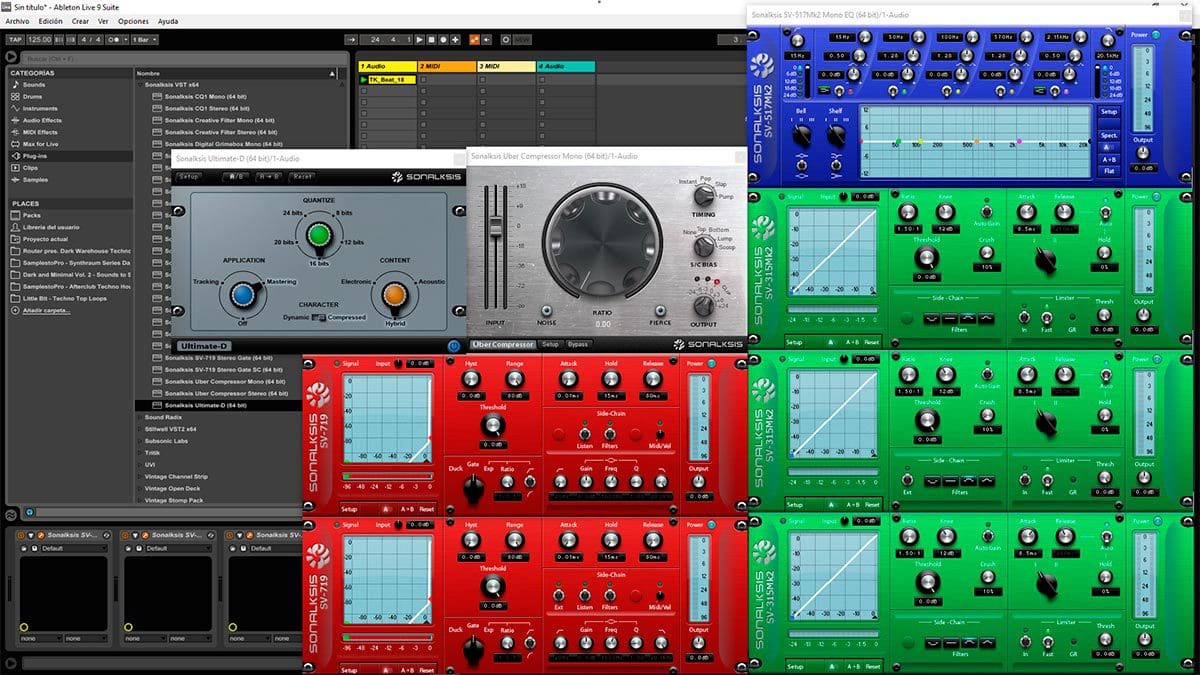Toggle Noise switch on Uber Compressor
The width and height of the screenshot is (1200, 675).
(x=547, y=311)
